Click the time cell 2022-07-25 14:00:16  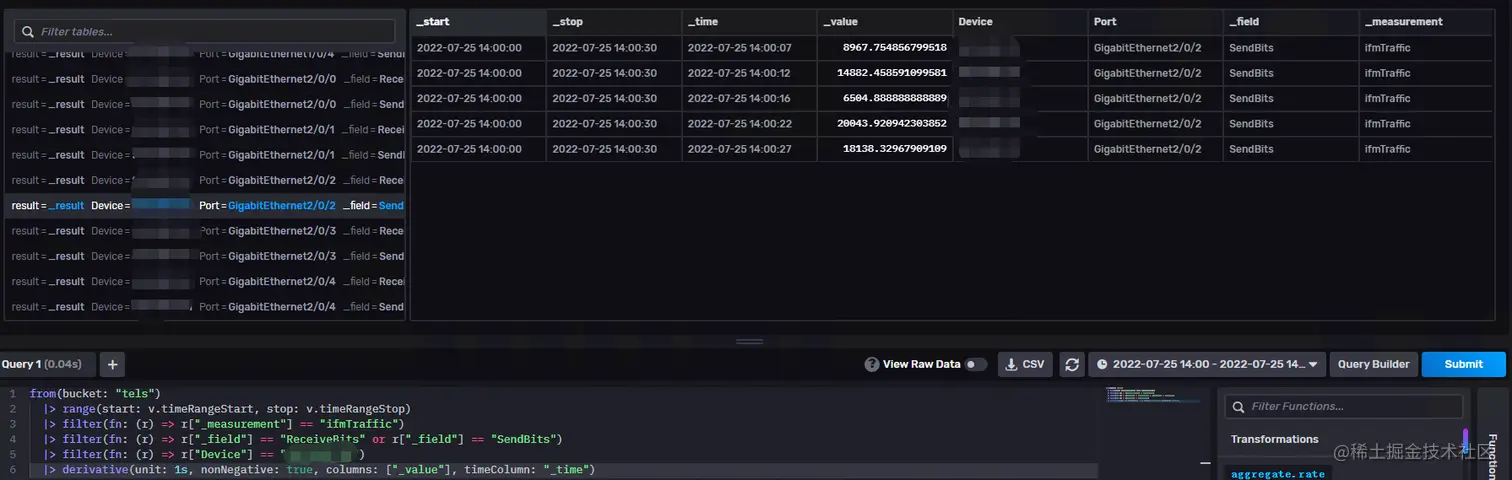pos(749,98)
